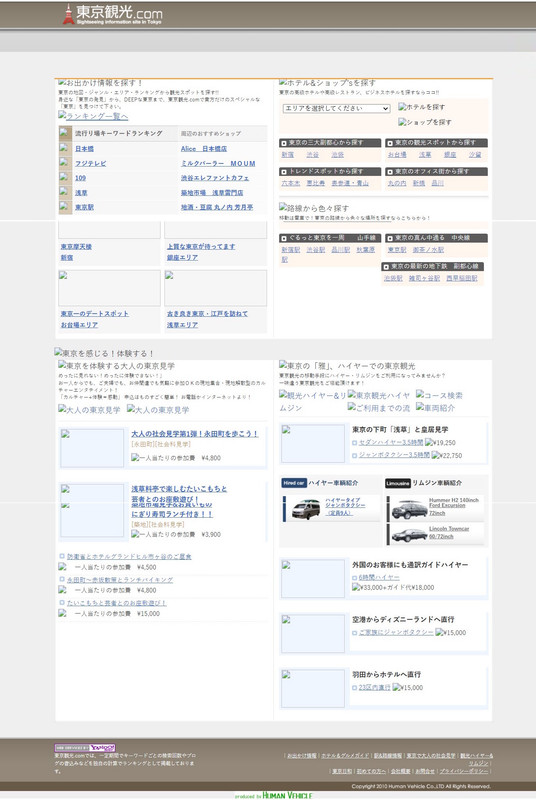The width and height of the screenshot is (536, 800).
Task: Open the 表参道・青山 trend spot link
Action: point(350,183)
